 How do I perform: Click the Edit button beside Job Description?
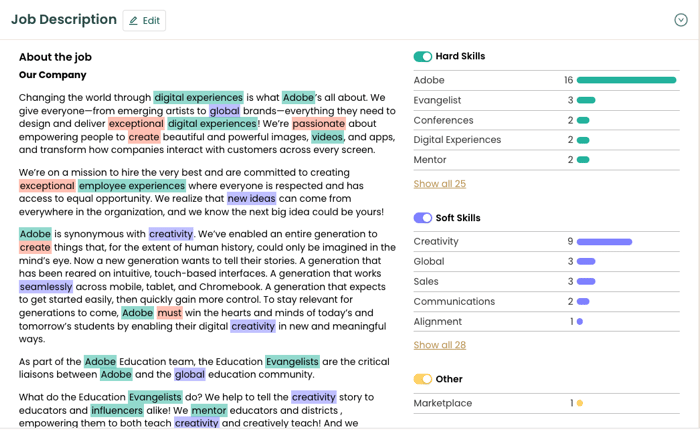click(144, 21)
